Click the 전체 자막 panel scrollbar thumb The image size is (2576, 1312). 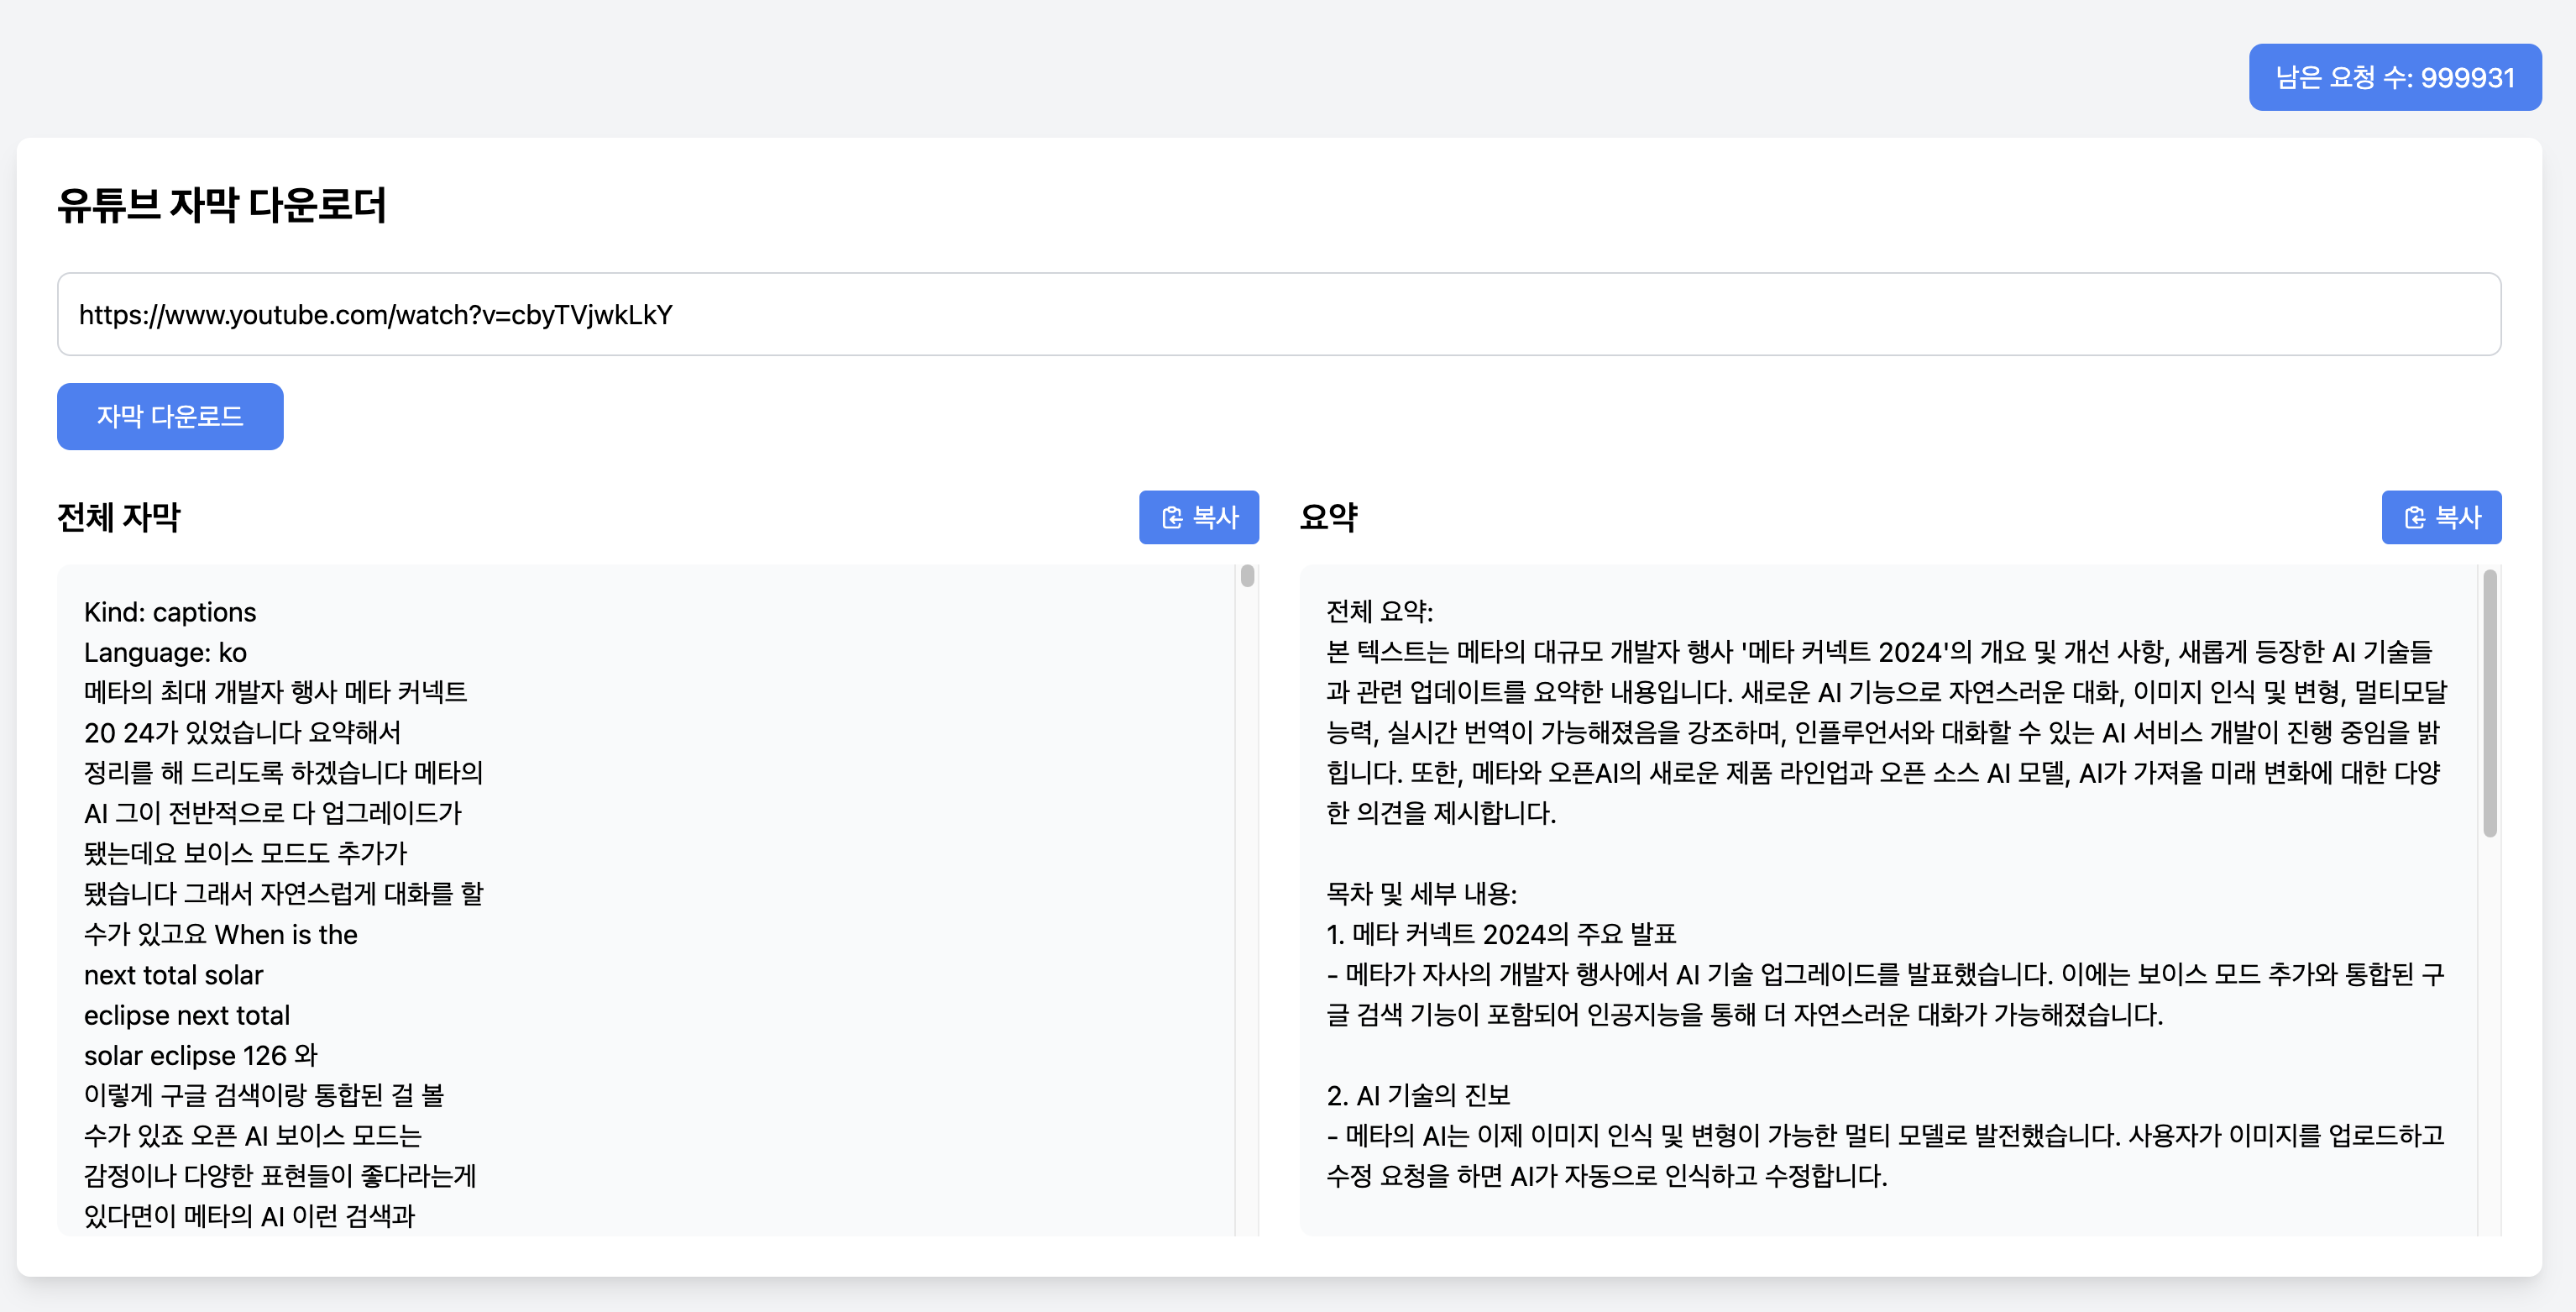1247,576
